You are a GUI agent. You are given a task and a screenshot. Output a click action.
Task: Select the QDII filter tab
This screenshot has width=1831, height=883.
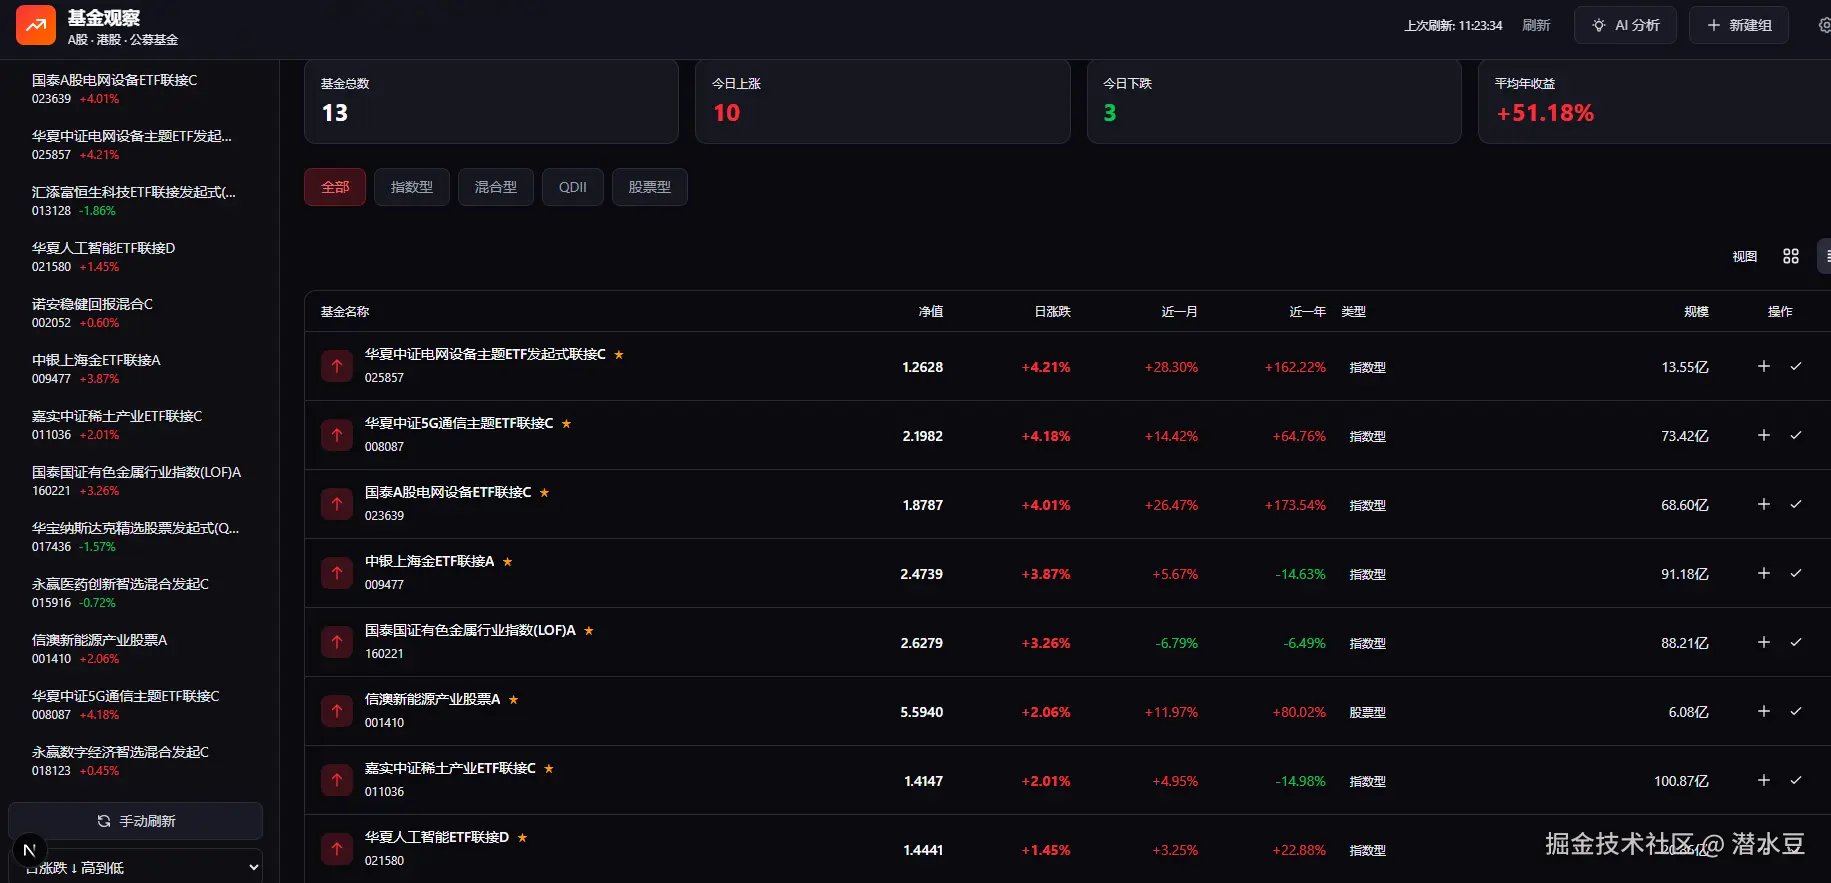point(572,187)
